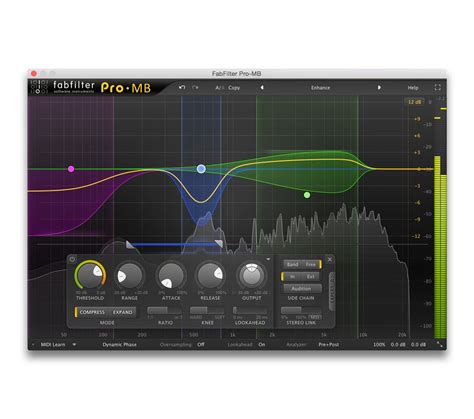Select the blue mid band handle

(201, 169)
